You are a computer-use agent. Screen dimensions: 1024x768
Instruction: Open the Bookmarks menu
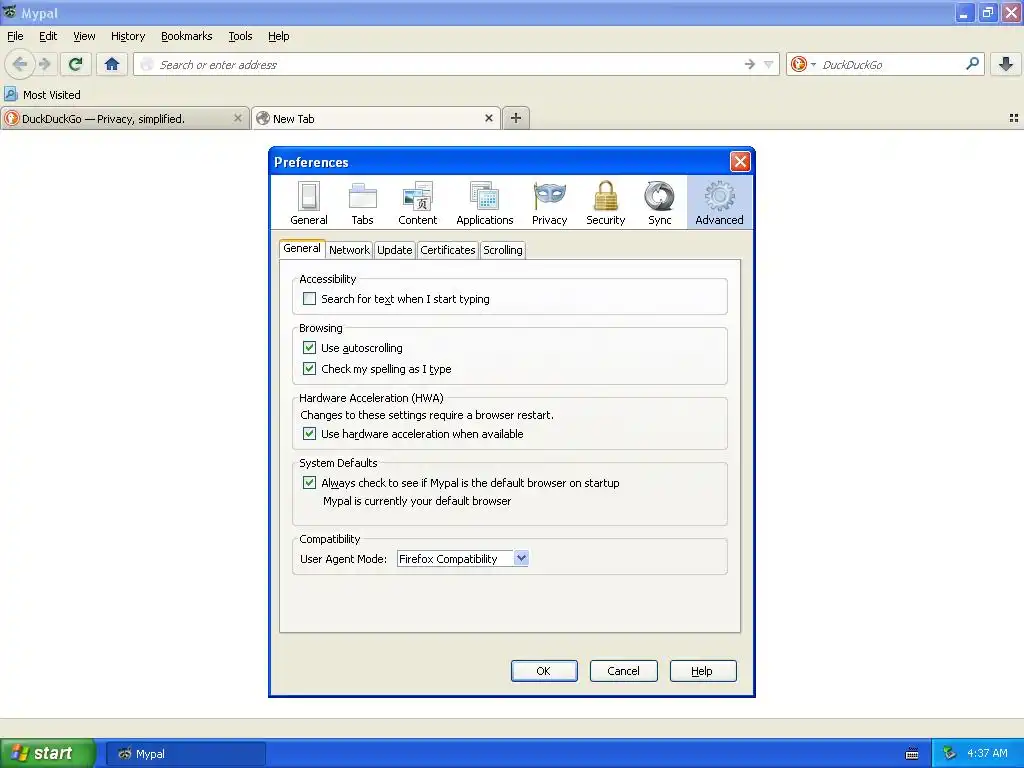[187, 36]
